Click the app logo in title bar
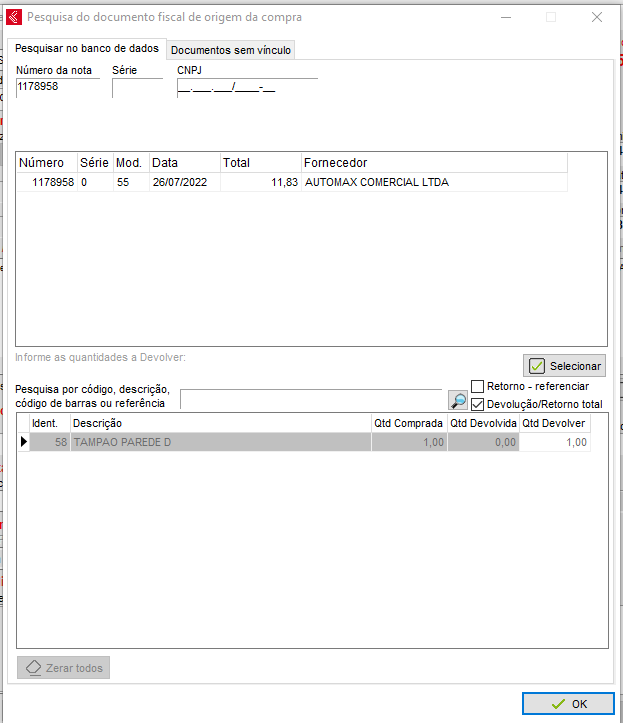The width and height of the screenshot is (623, 723). [x=14, y=17]
